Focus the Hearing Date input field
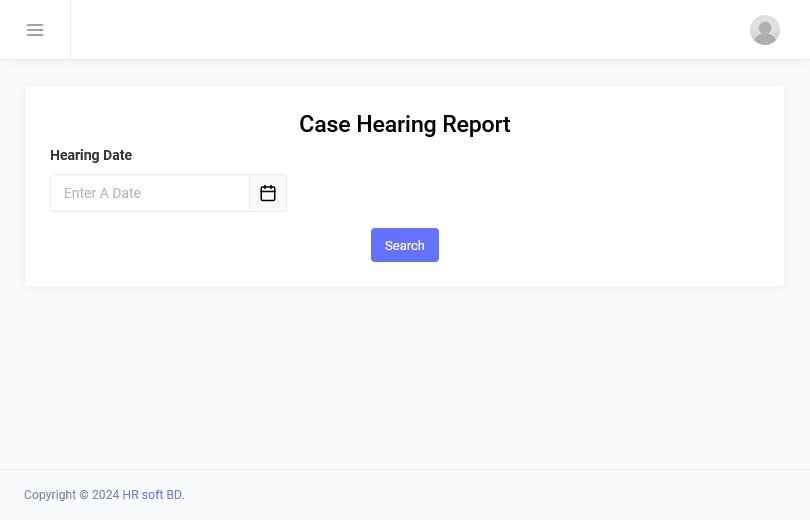 tap(150, 193)
